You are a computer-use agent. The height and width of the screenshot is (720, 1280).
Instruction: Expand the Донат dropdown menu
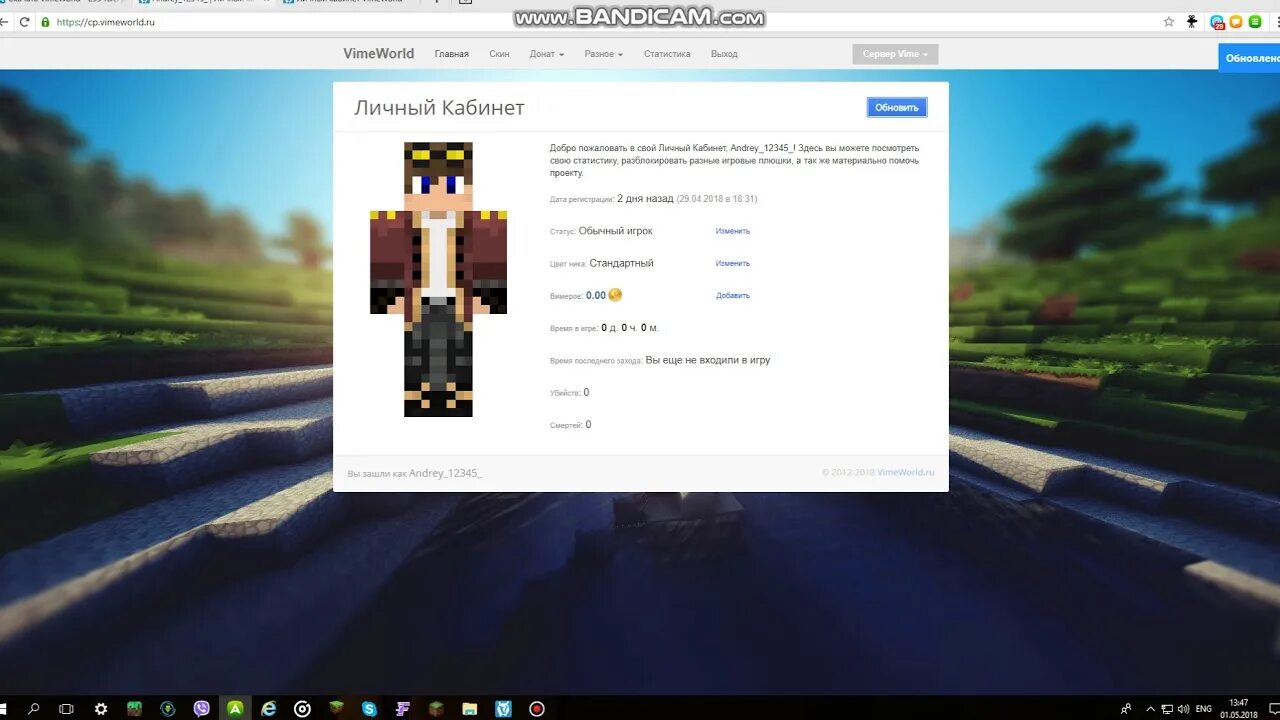tap(547, 54)
